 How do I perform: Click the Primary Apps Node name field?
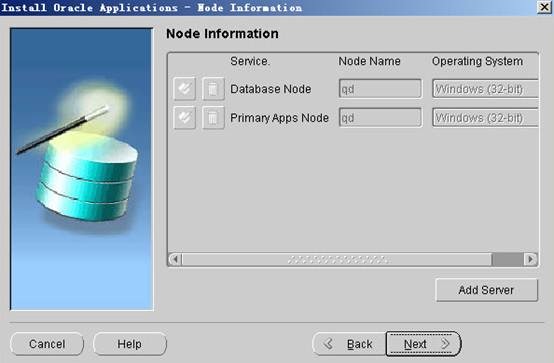pyautogui.click(x=380, y=117)
